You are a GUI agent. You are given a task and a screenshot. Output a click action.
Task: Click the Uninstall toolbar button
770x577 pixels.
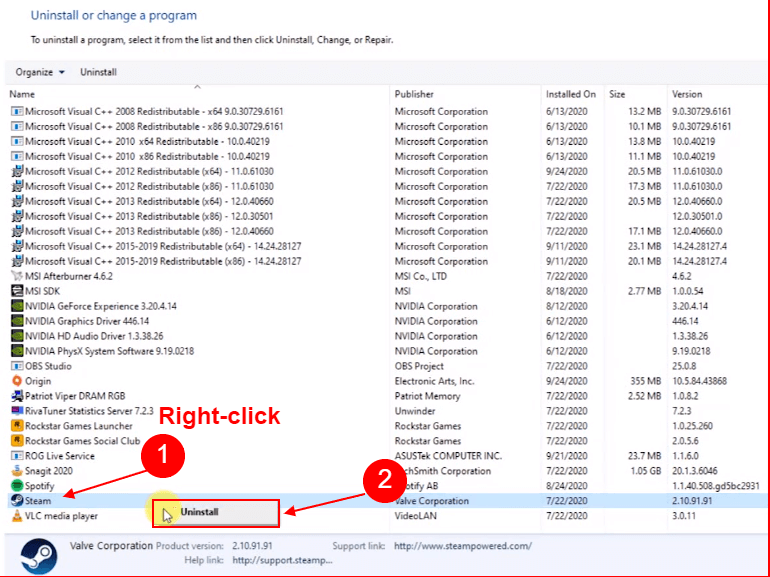pos(98,72)
